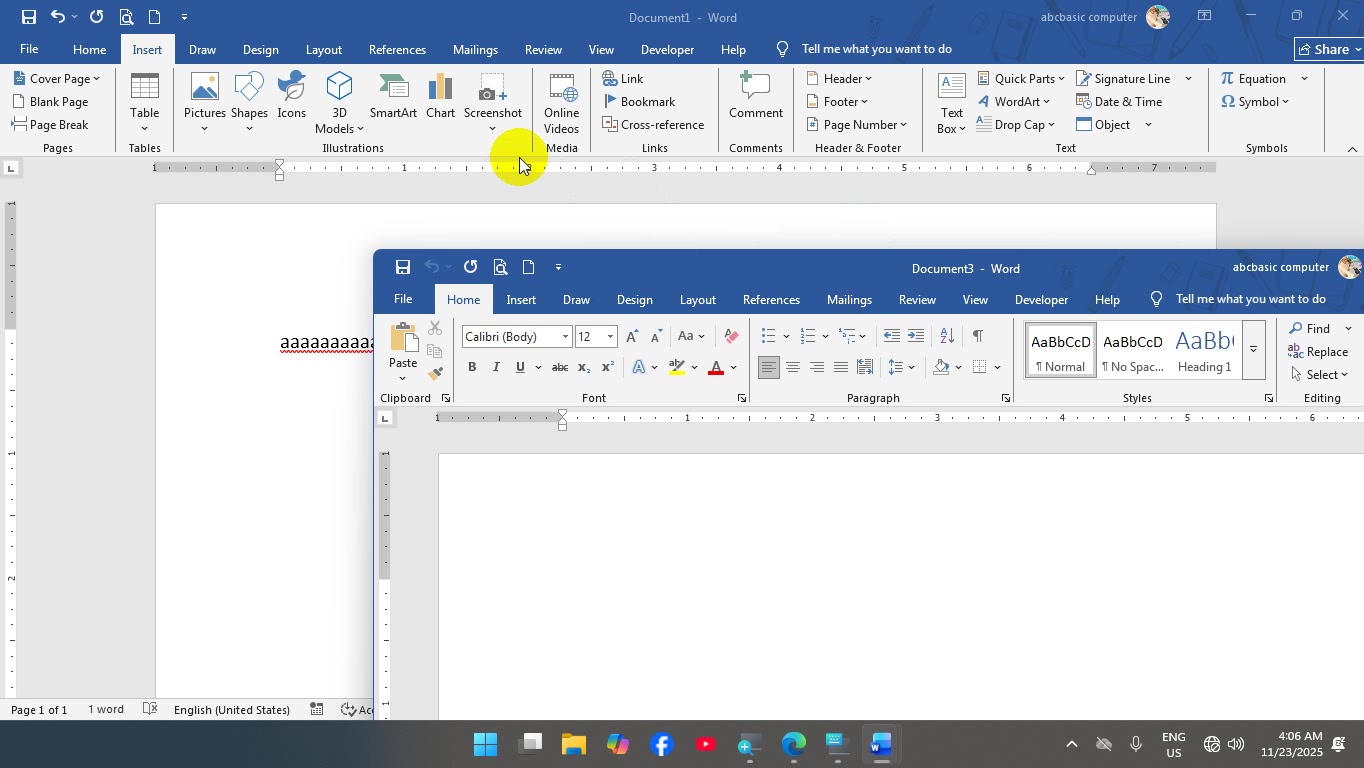
Task: Toggle Strikethrough in Document3 Font group
Action: tap(560, 368)
